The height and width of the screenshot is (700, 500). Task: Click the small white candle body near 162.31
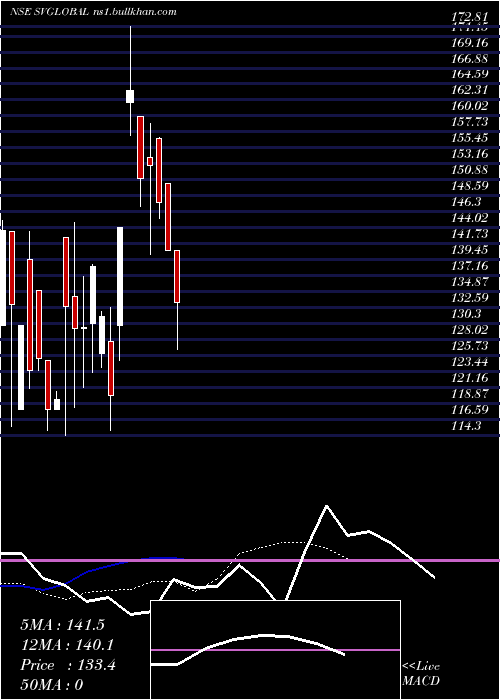130,96
